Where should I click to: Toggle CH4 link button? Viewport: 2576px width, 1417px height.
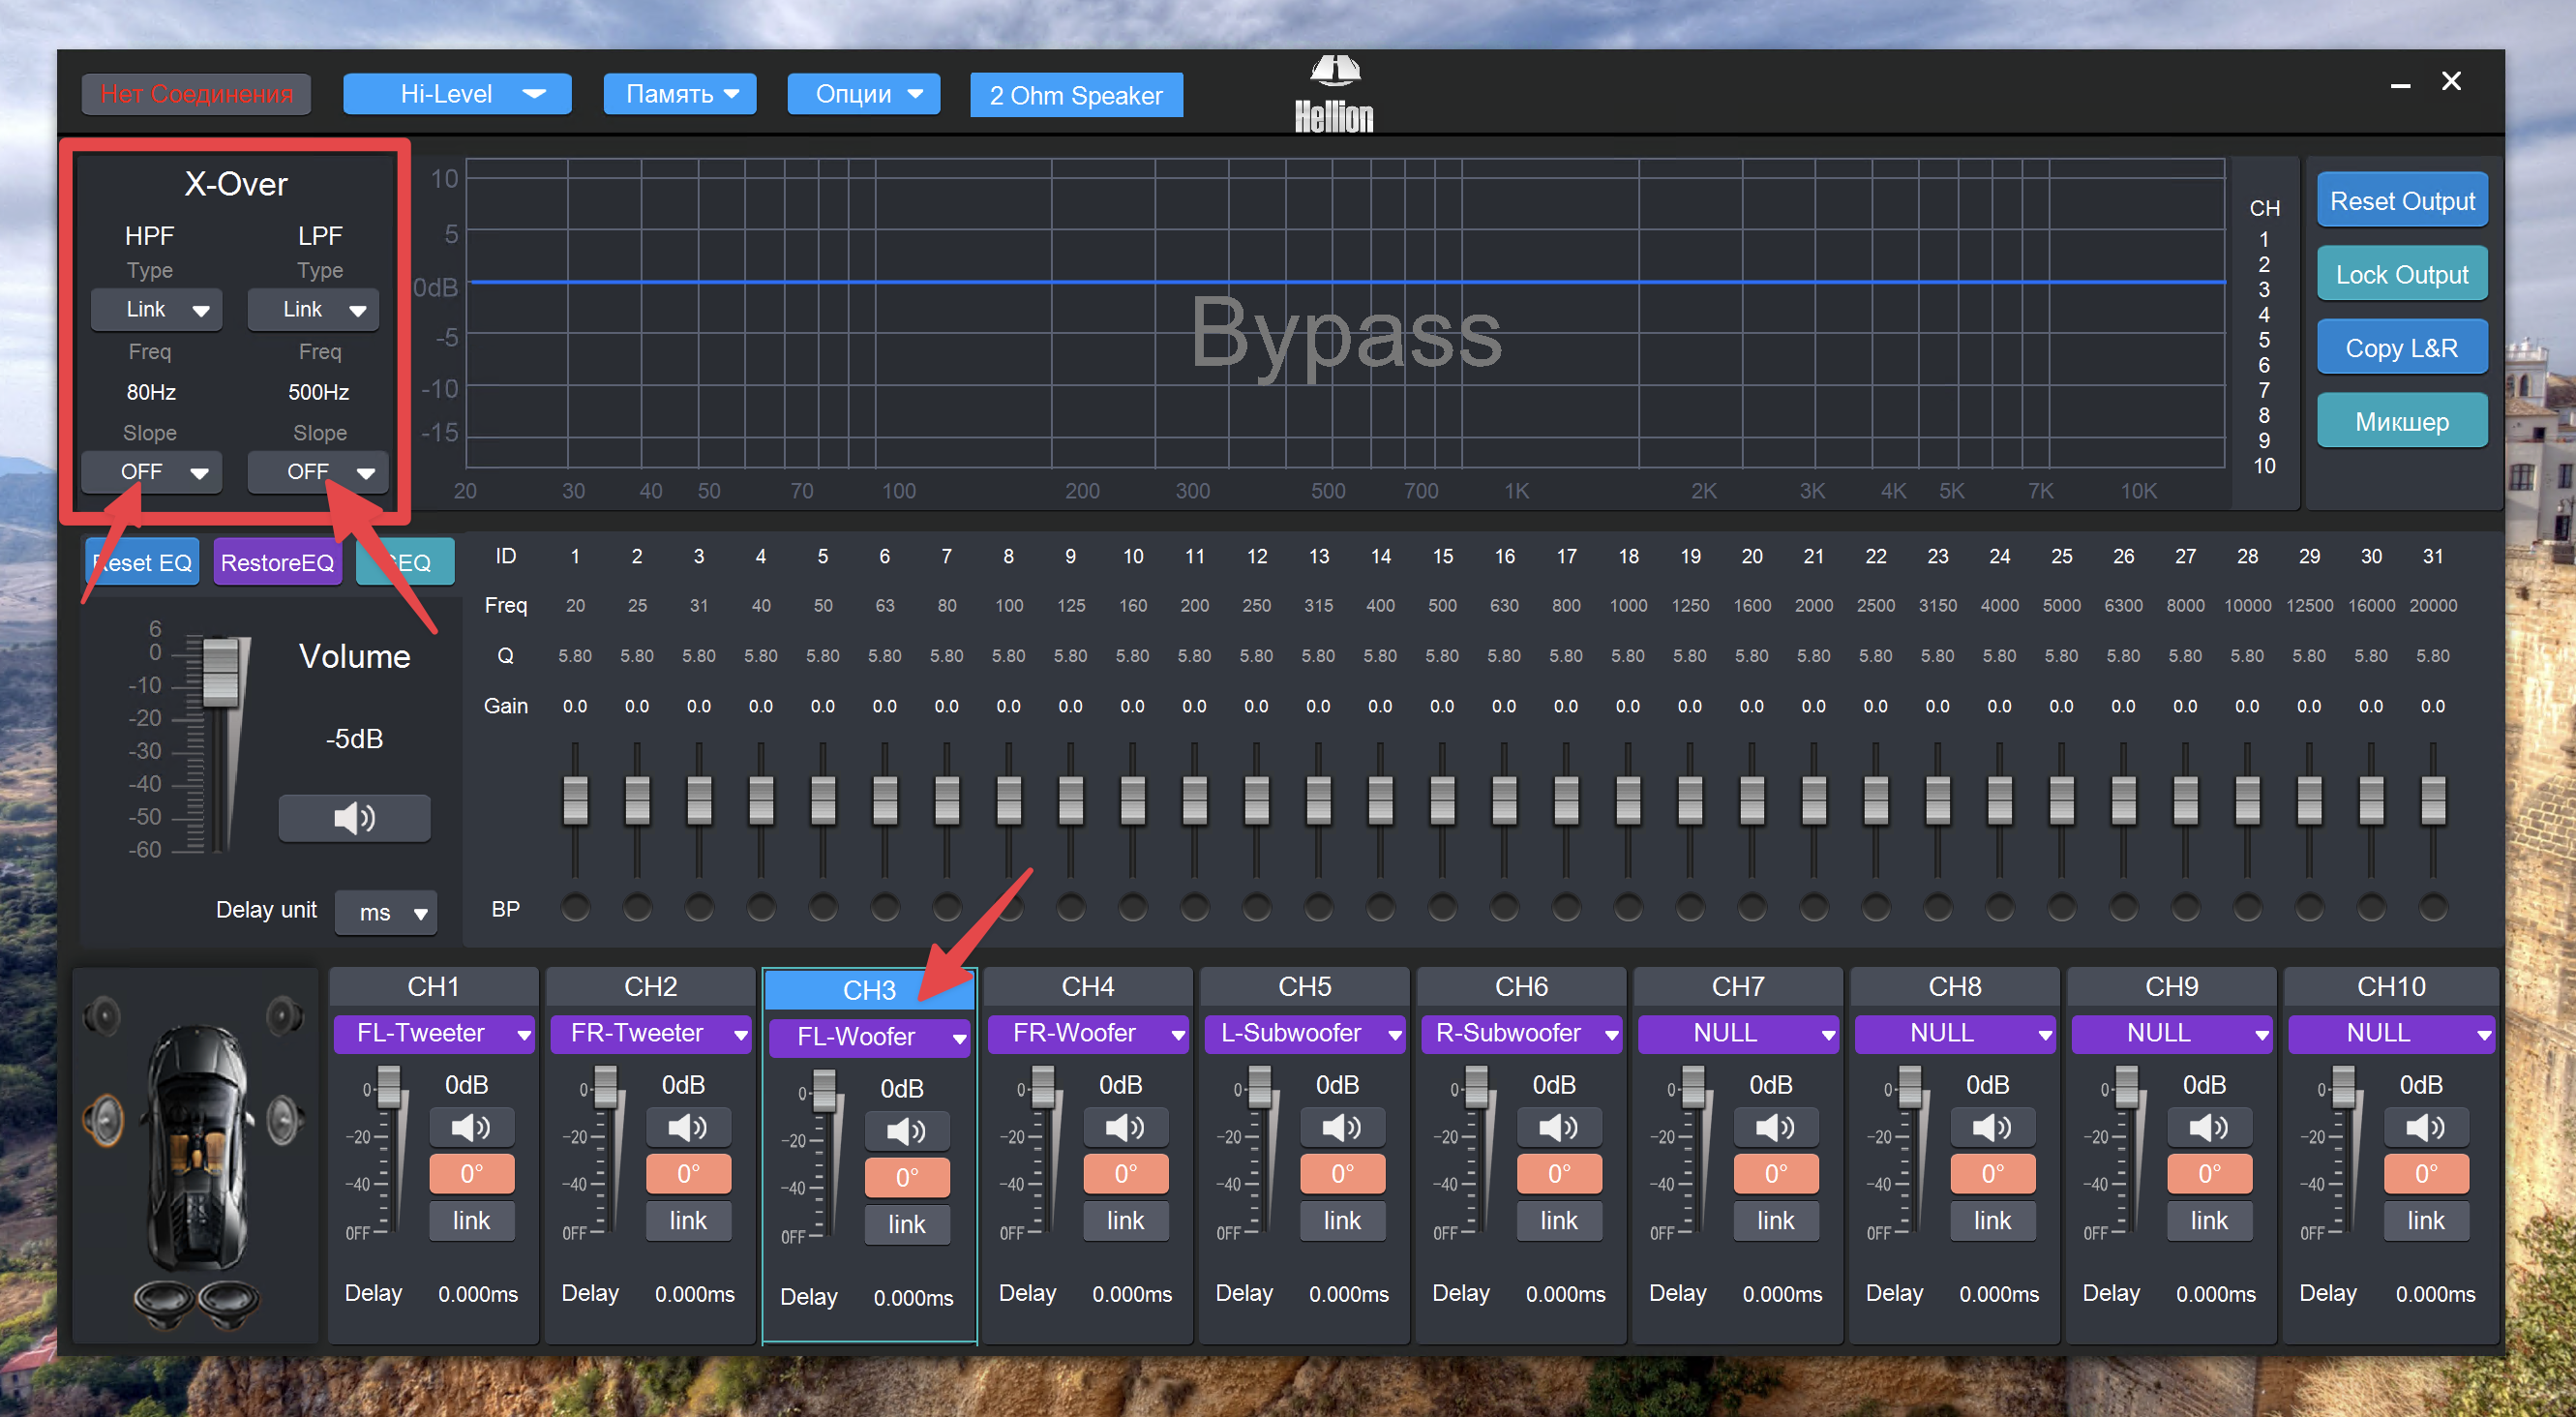(1125, 1220)
